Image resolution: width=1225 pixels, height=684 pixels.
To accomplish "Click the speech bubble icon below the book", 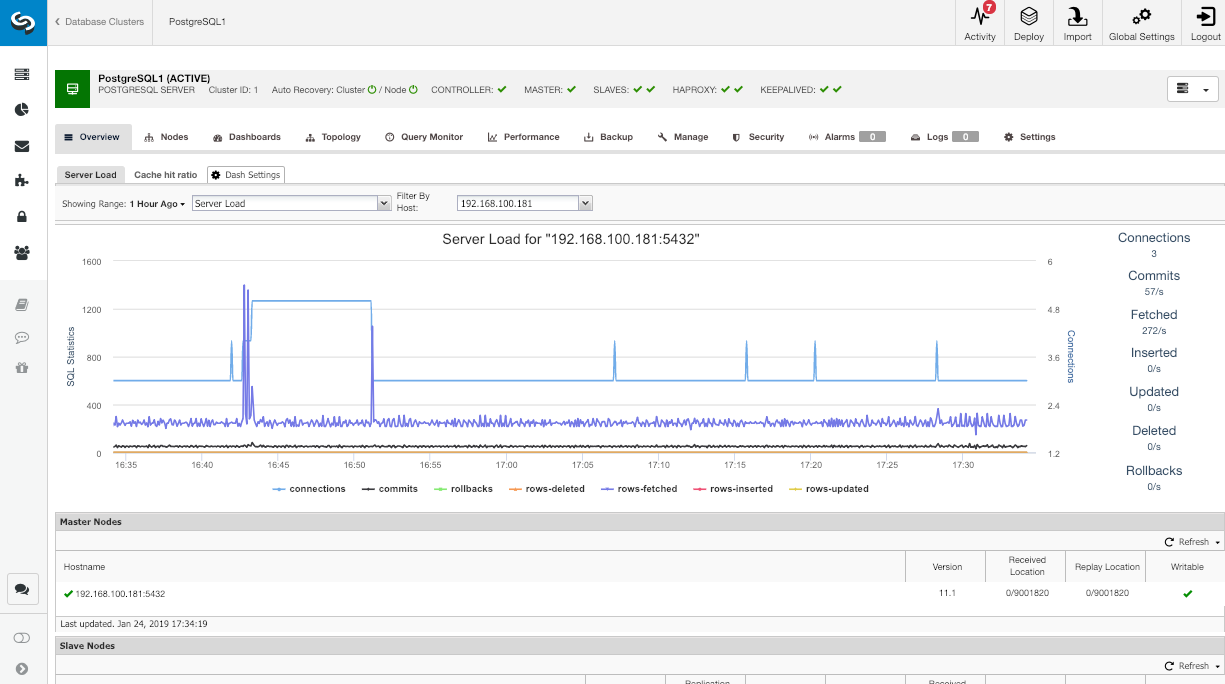I will pyautogui.click(x=22, y=337).
